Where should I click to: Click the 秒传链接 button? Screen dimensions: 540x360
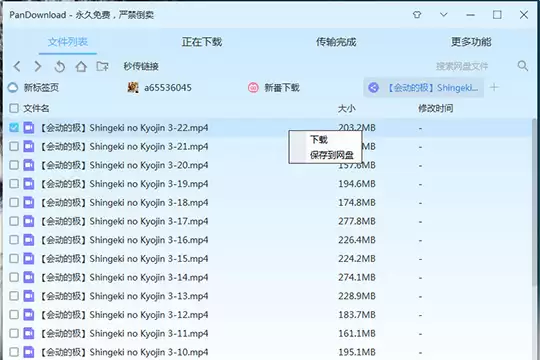tap(141, 66)
